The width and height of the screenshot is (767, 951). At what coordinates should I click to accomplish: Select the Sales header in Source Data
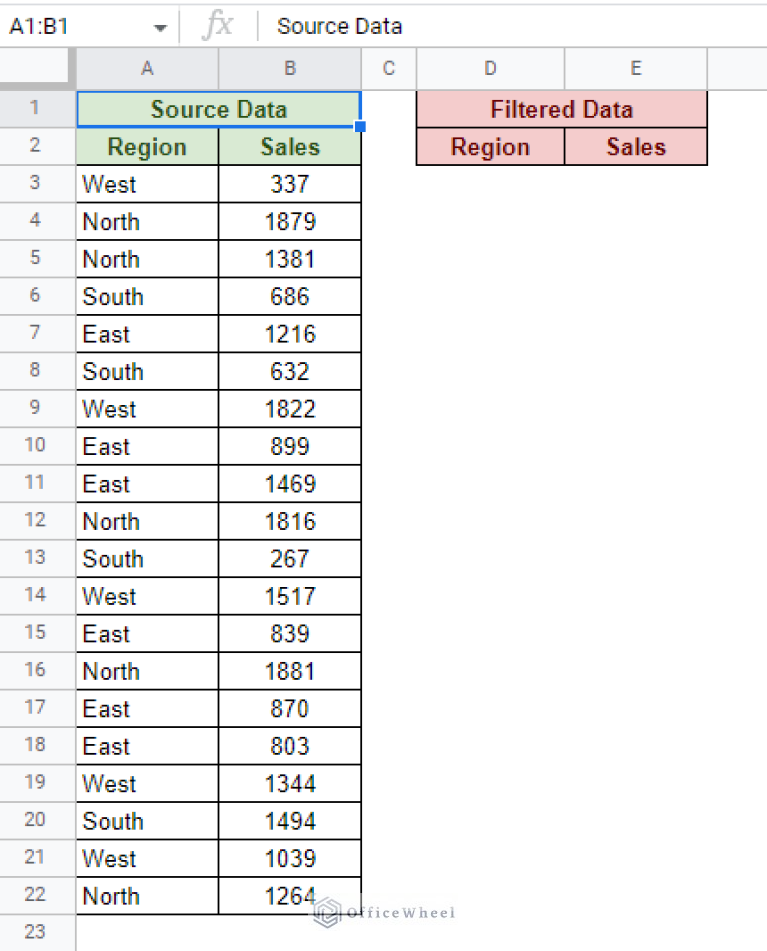(x=289, y=146)
